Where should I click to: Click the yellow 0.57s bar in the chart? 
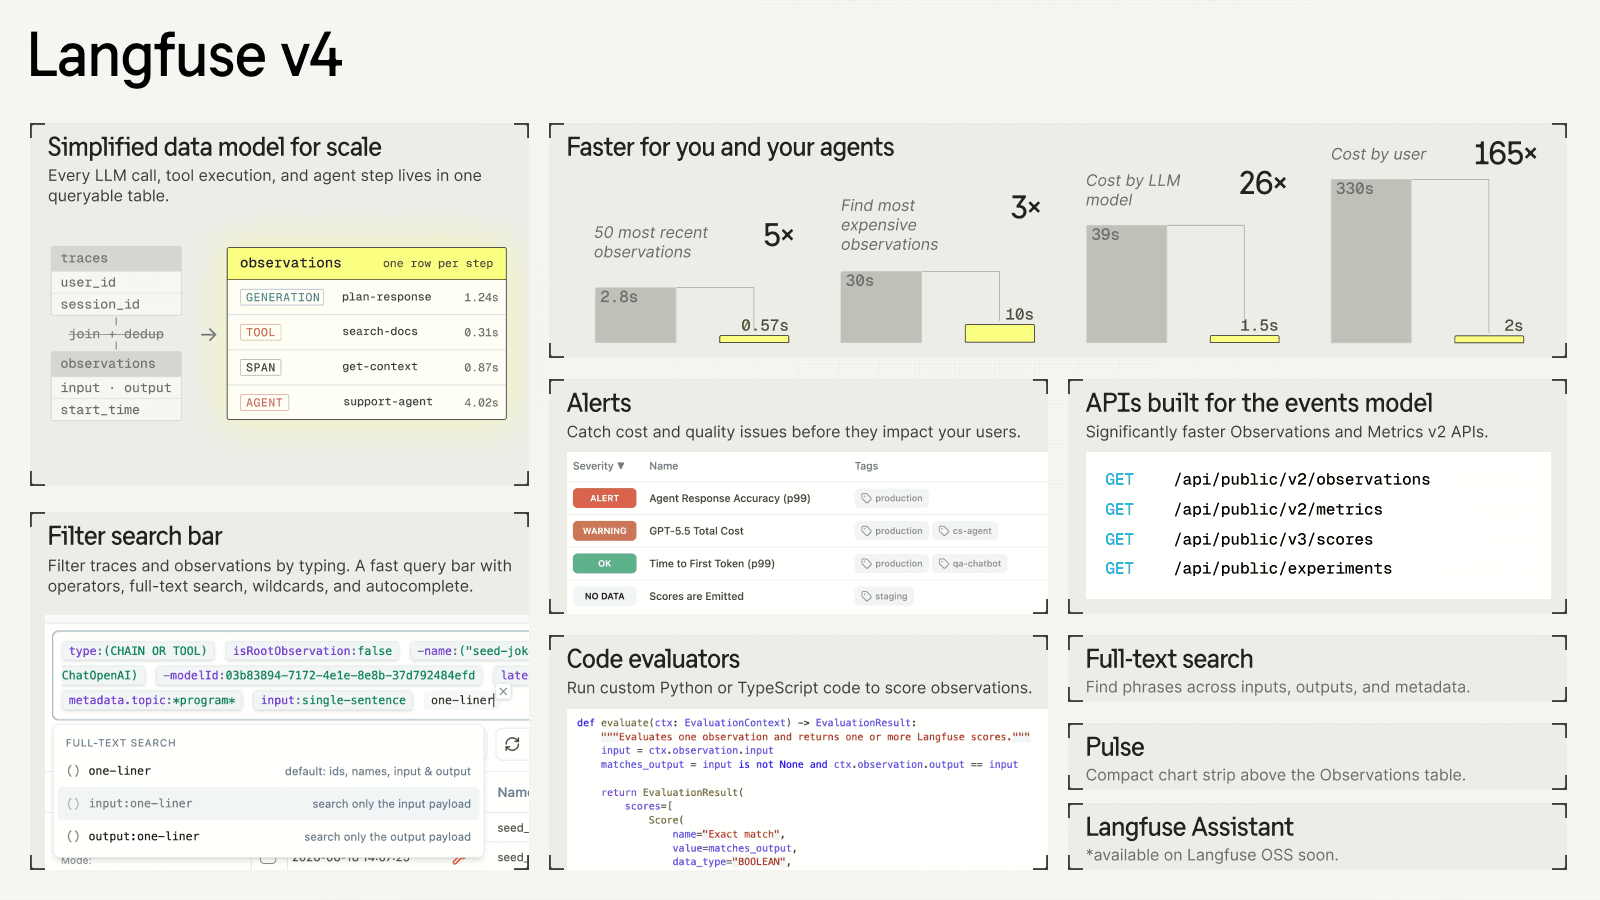point(754,339)
